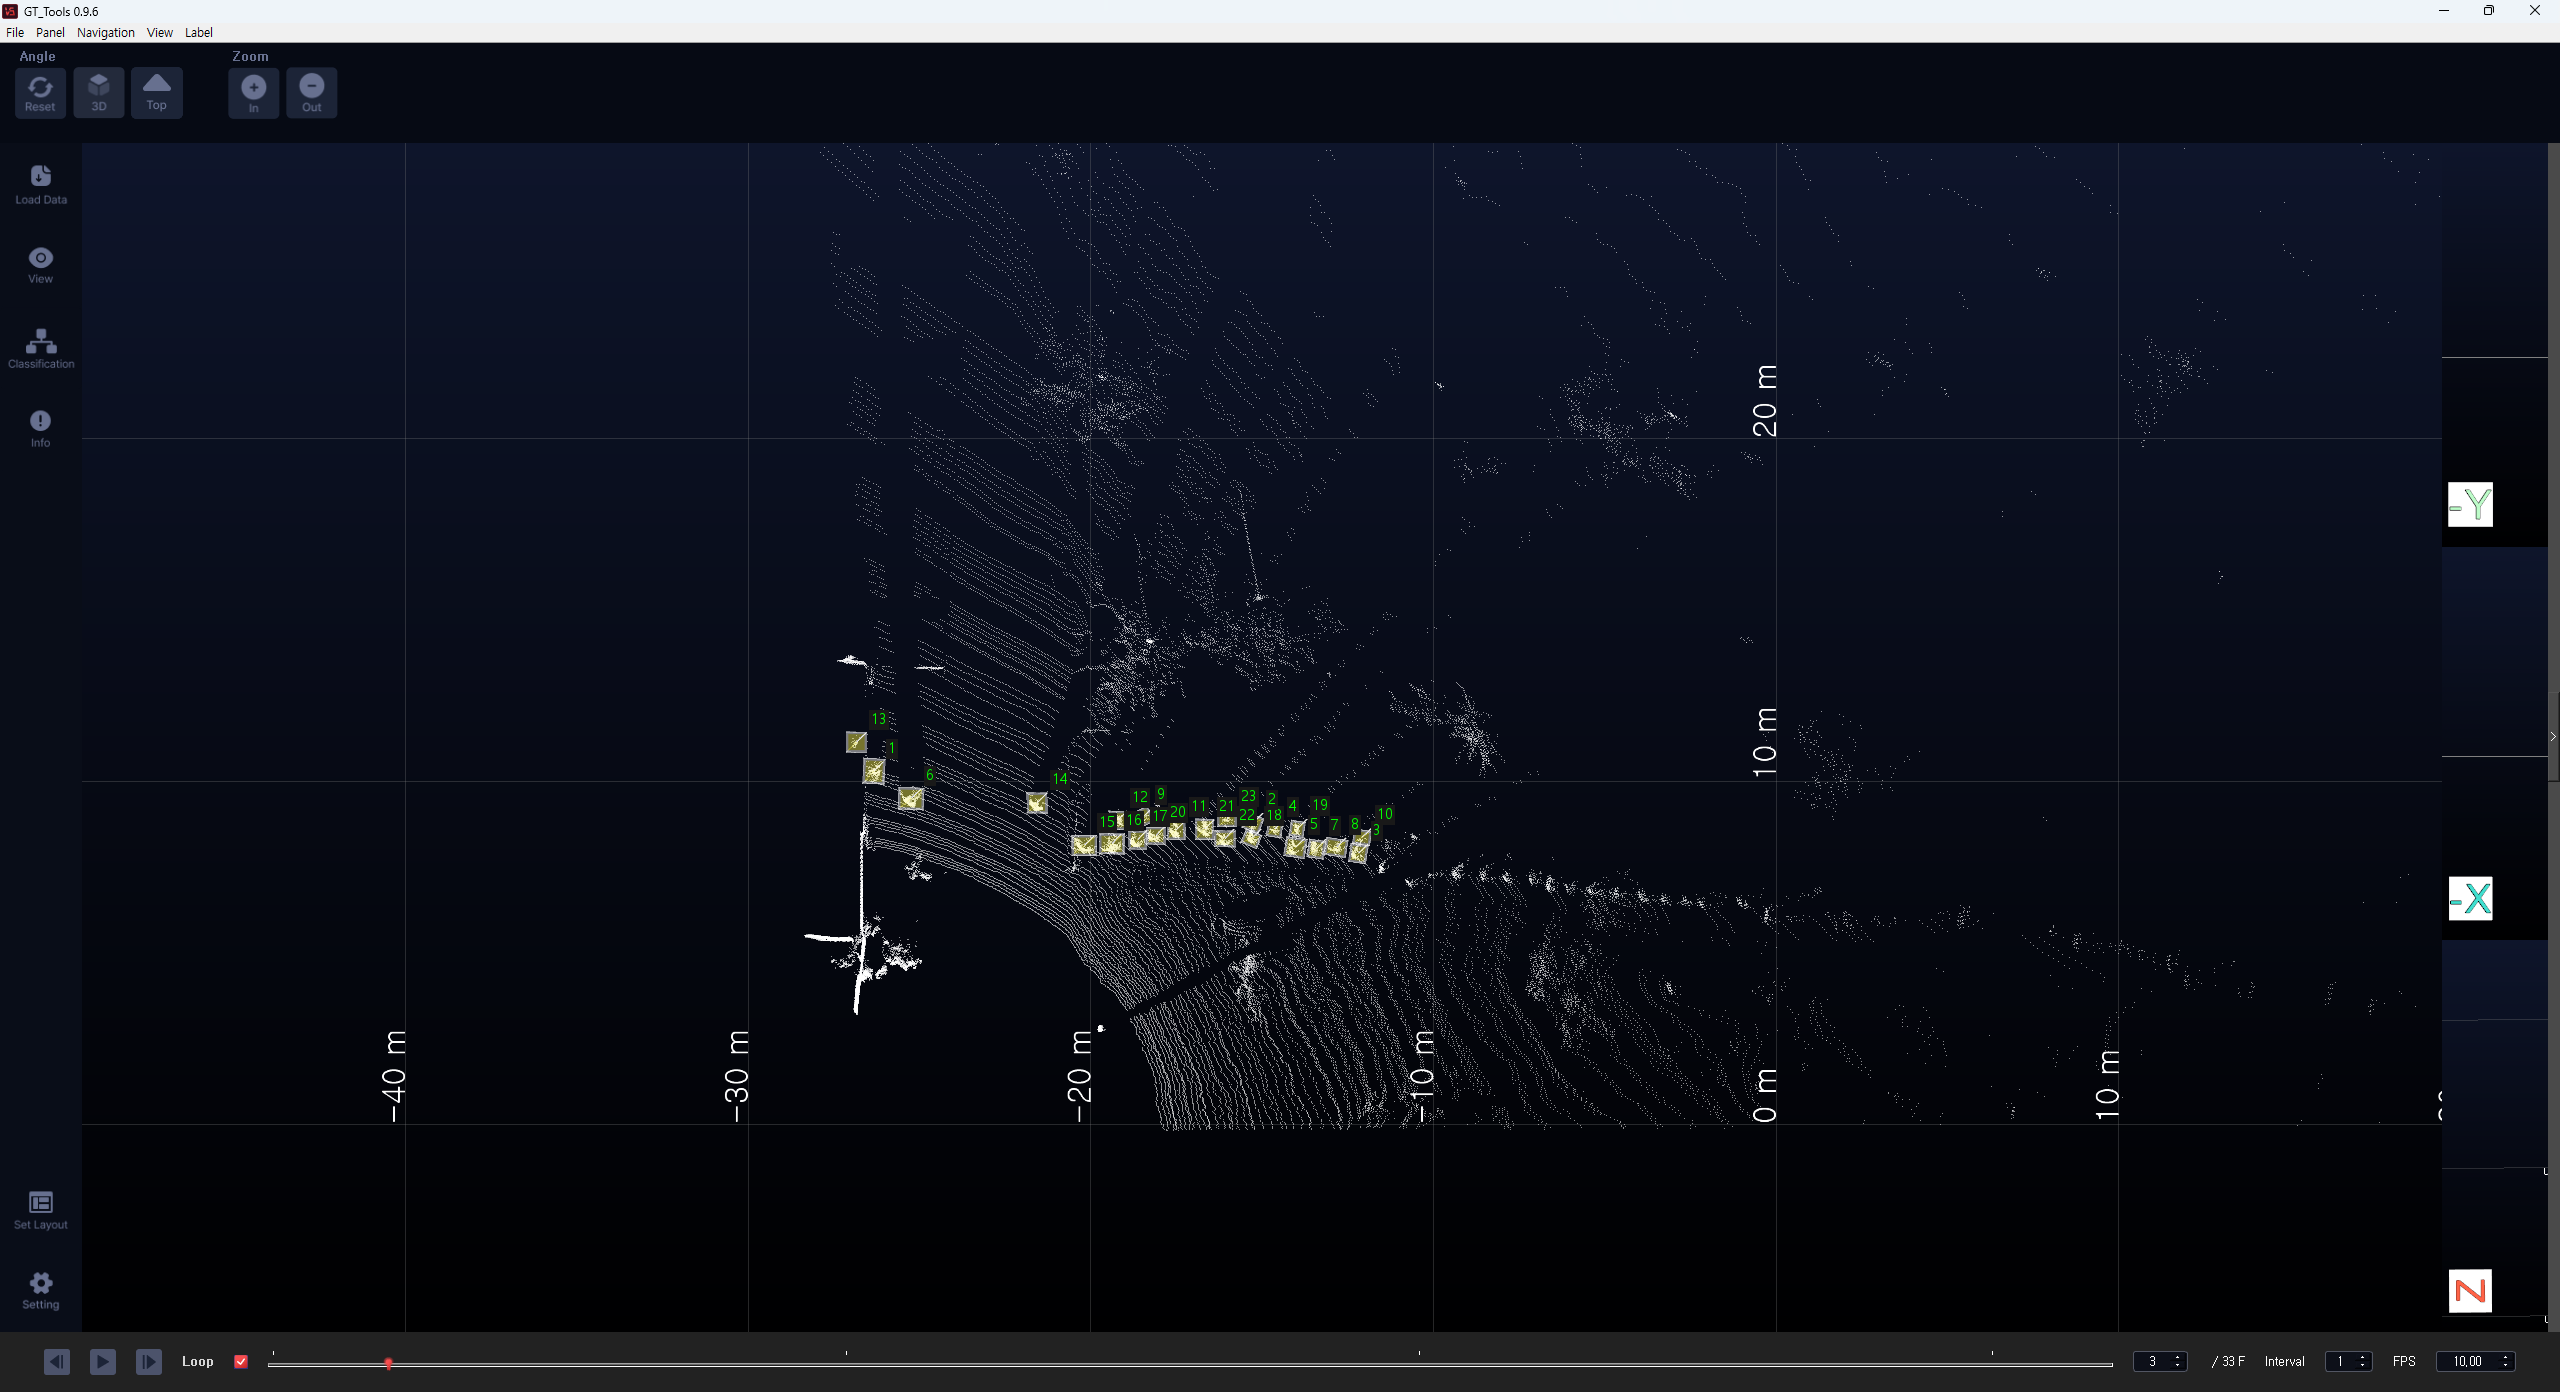Click the -Y axis orientation box
2560x1392 pixels.
click(x=2470, y=505)
